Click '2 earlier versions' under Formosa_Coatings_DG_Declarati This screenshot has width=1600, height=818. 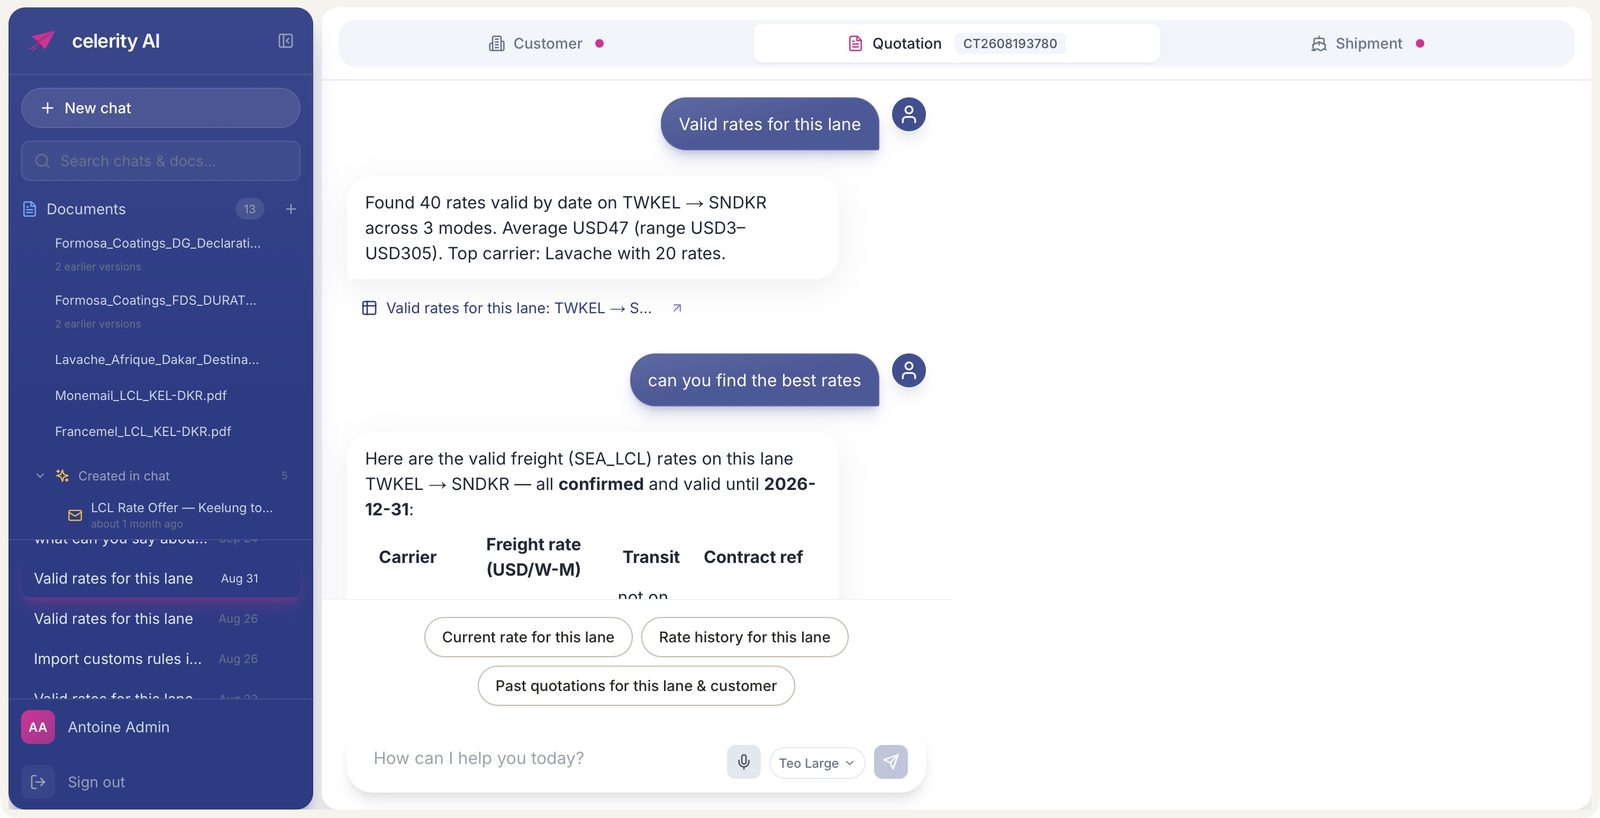(x=98, y=267)
